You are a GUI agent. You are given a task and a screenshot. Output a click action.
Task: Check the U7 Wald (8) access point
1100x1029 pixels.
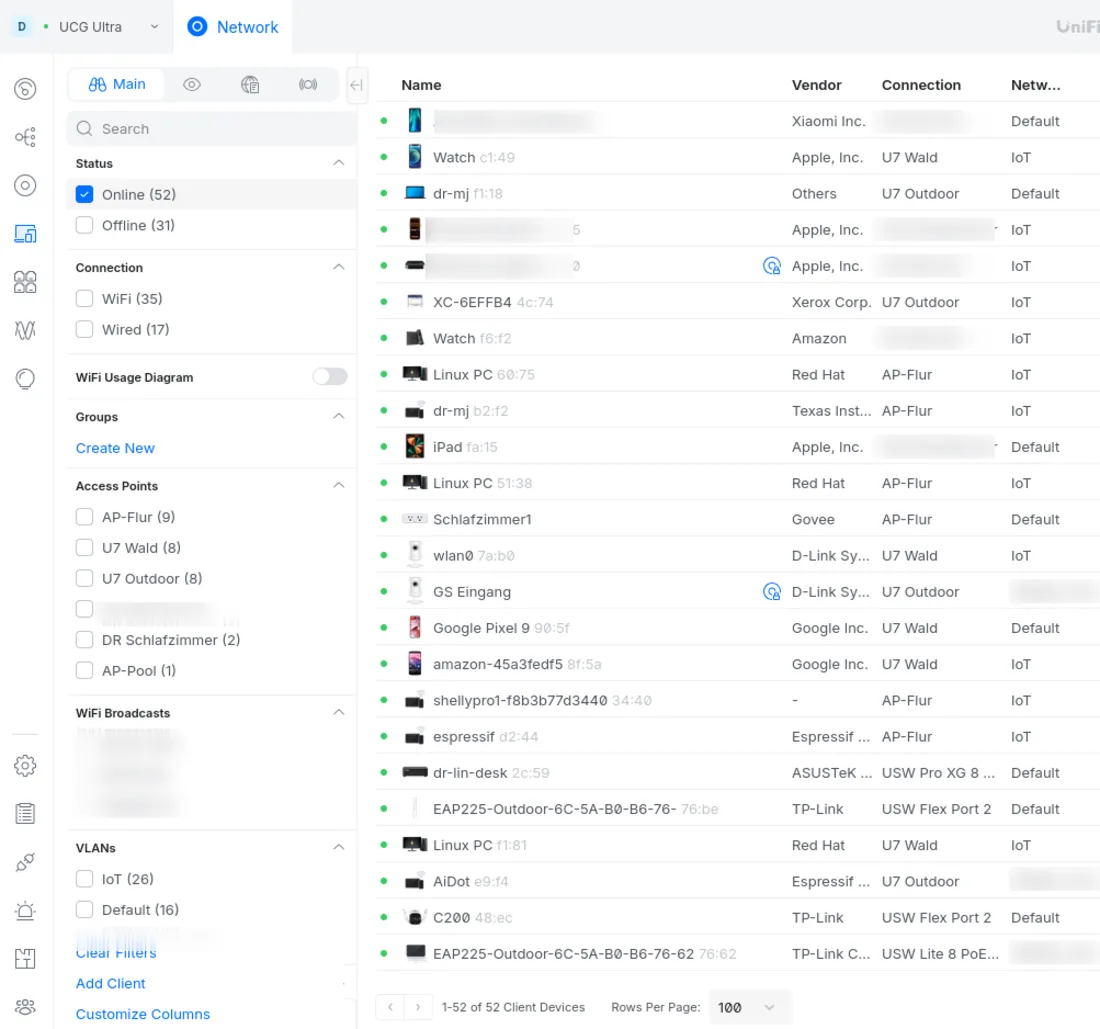84,548
